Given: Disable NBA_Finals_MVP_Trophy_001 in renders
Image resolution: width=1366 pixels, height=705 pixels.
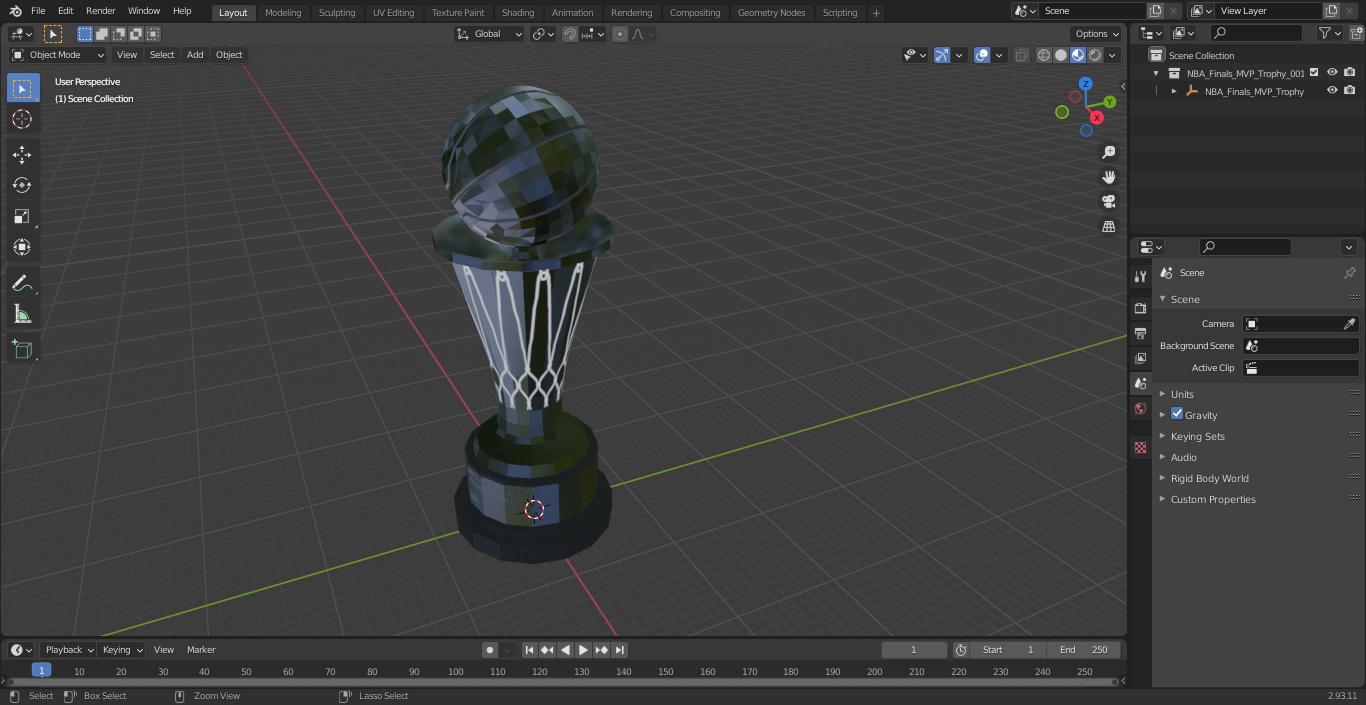Looking at the screenshot, I should point(1349,72).
